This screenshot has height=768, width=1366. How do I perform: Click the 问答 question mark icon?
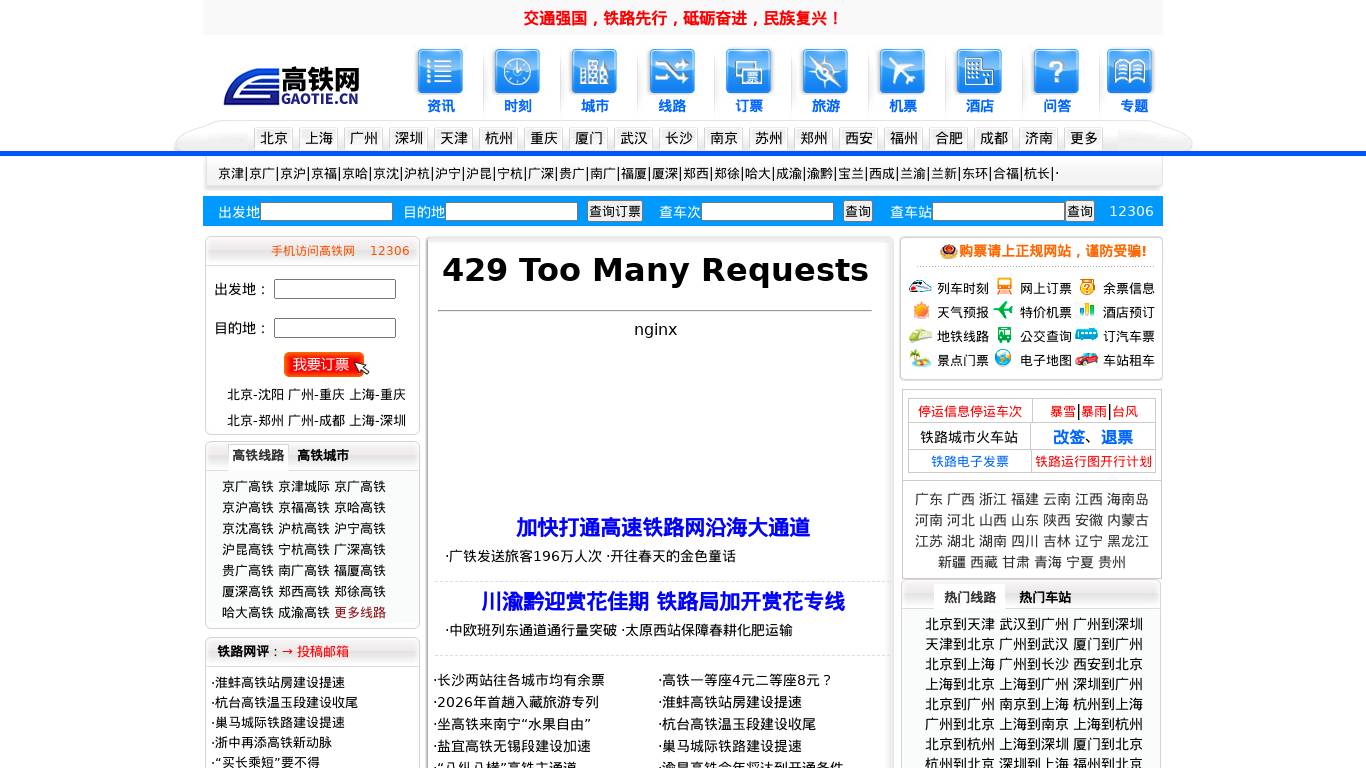[x=1056, y=72]
